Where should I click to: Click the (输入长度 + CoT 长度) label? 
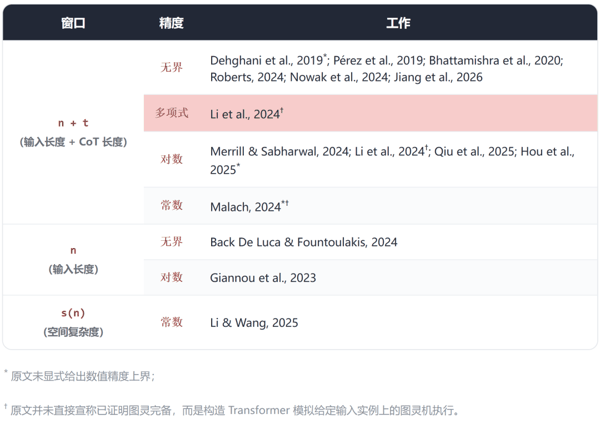pyautogui.click(x=73, y=142)
